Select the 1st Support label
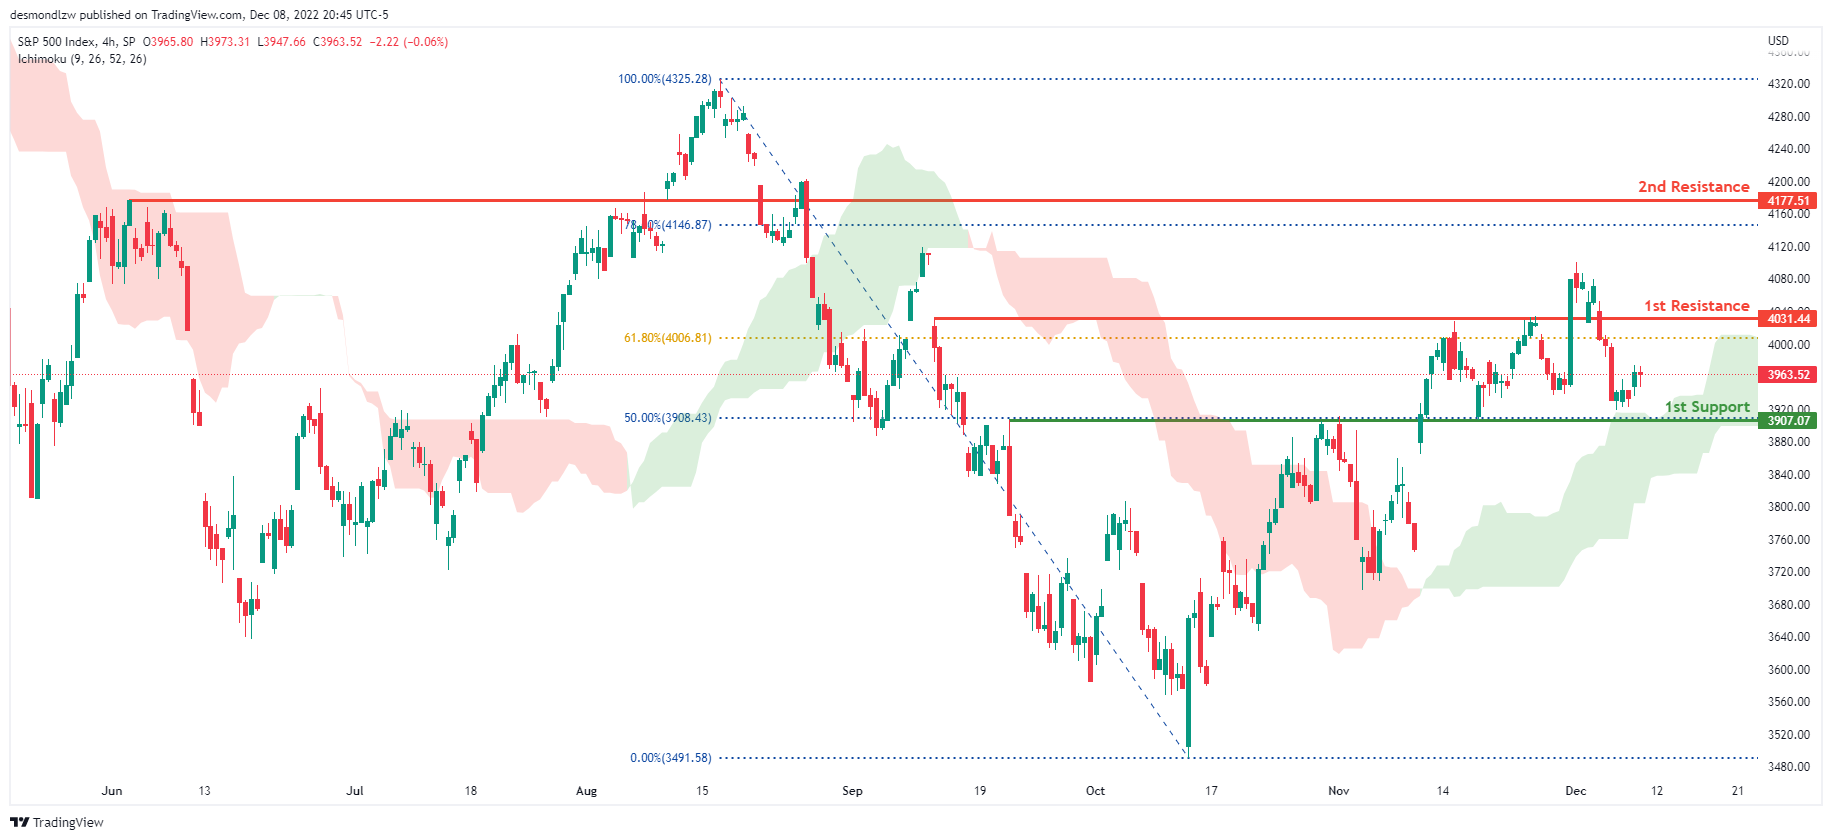 [x=1707, y=407]
